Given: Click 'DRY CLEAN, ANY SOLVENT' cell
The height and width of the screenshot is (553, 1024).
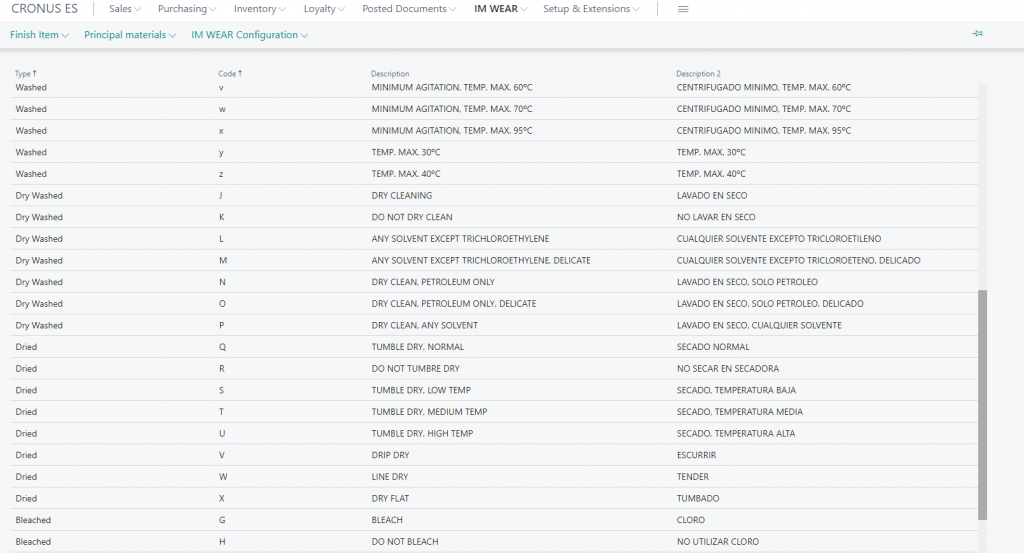Looking at the screenshot, I should tap(424, 324).
